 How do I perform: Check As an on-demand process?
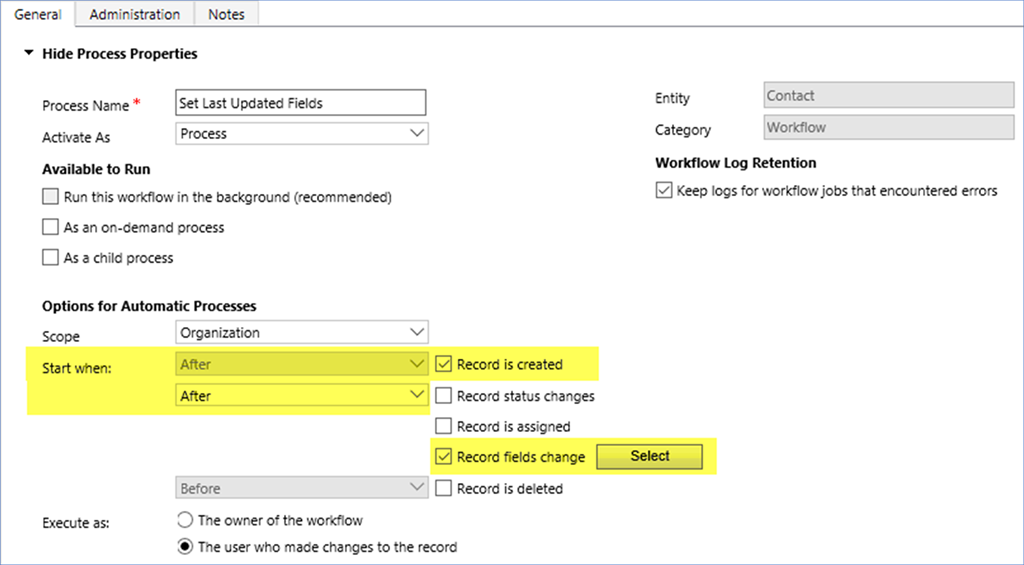51,228
